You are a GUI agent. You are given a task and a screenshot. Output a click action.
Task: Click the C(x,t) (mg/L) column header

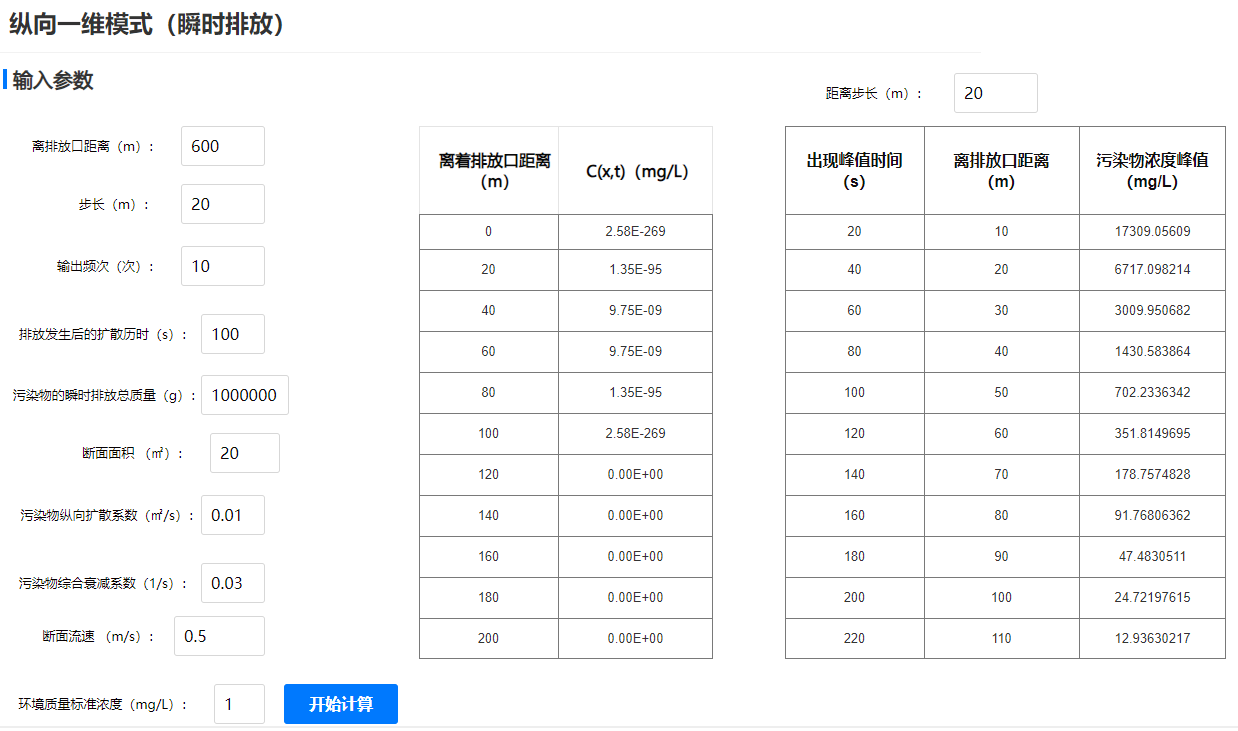(x=635, y=171)
